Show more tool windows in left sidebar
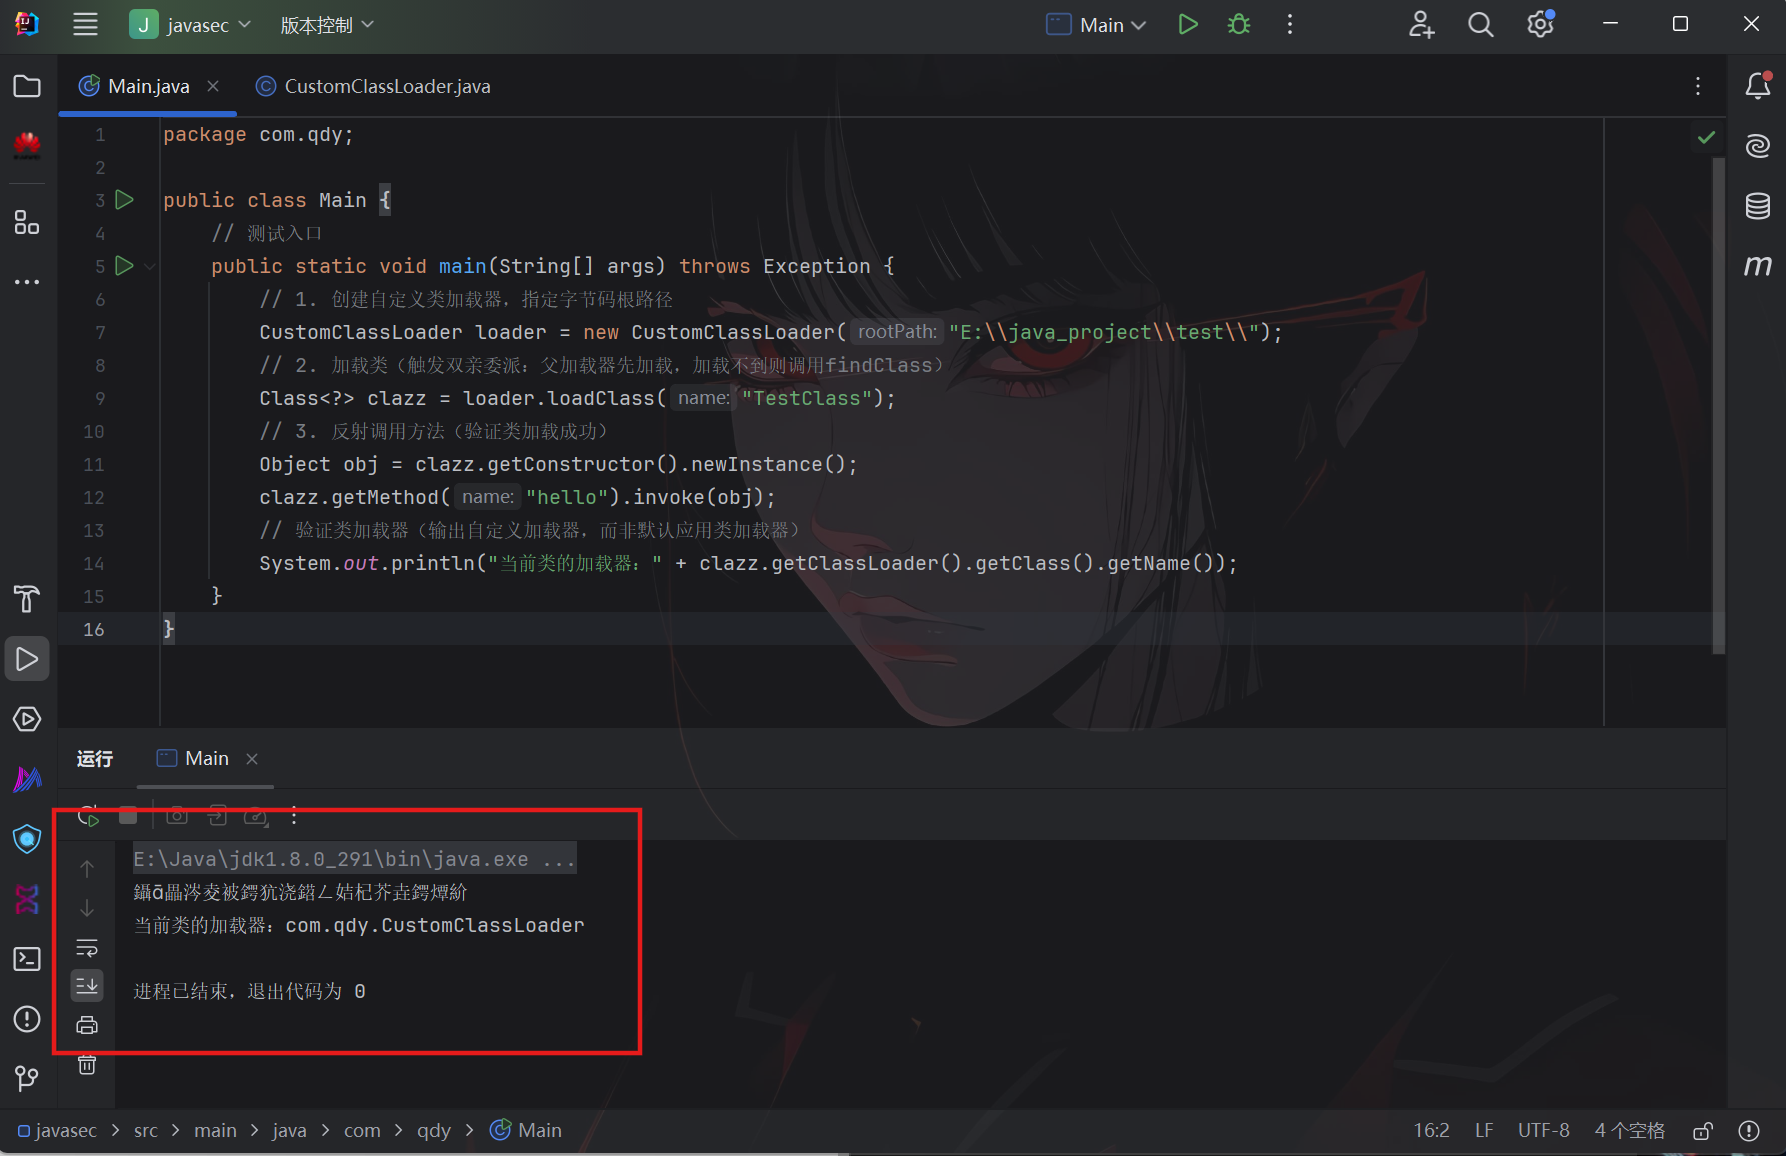This screenshot has height=1156, width=1786. tap(27, 282)
